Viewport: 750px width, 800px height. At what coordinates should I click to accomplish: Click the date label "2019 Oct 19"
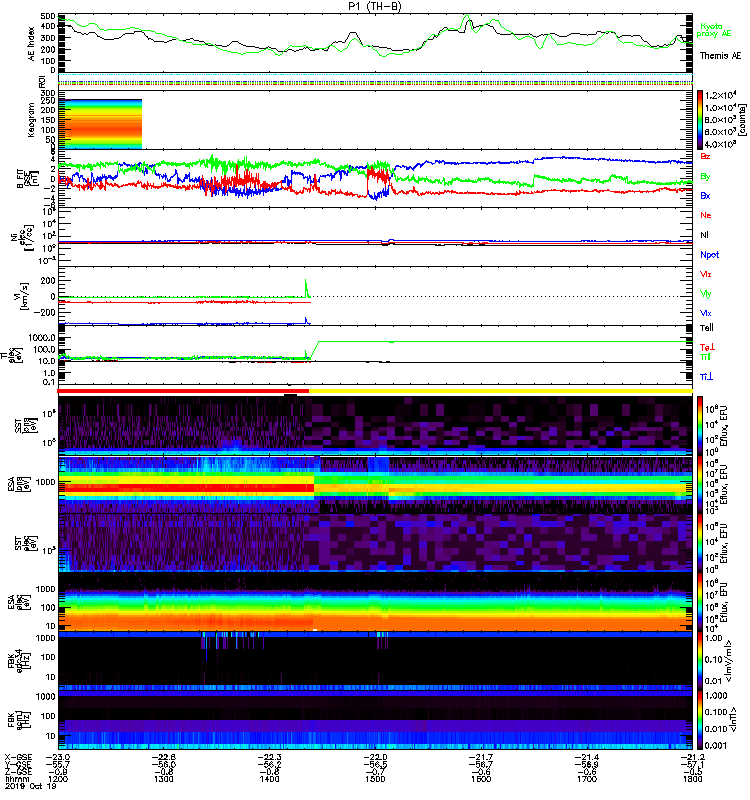tap(31, 786)
